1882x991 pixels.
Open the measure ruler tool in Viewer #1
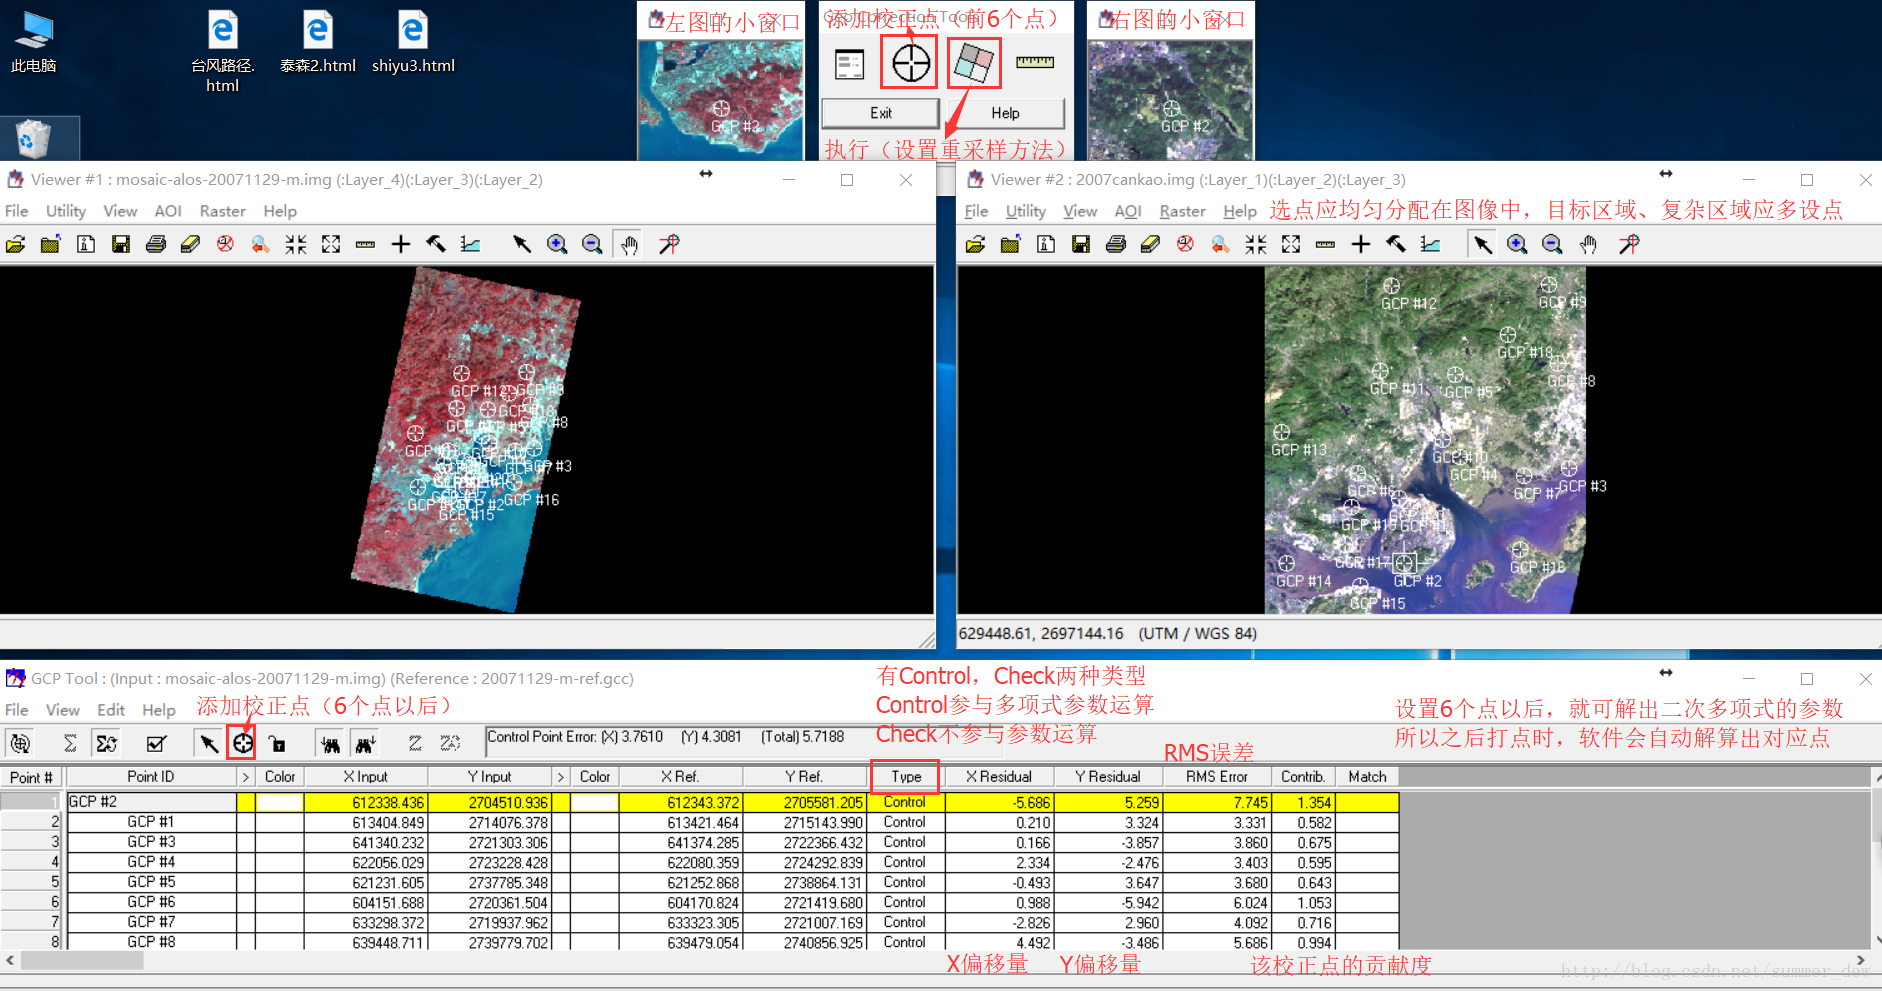tap(365, 244)
